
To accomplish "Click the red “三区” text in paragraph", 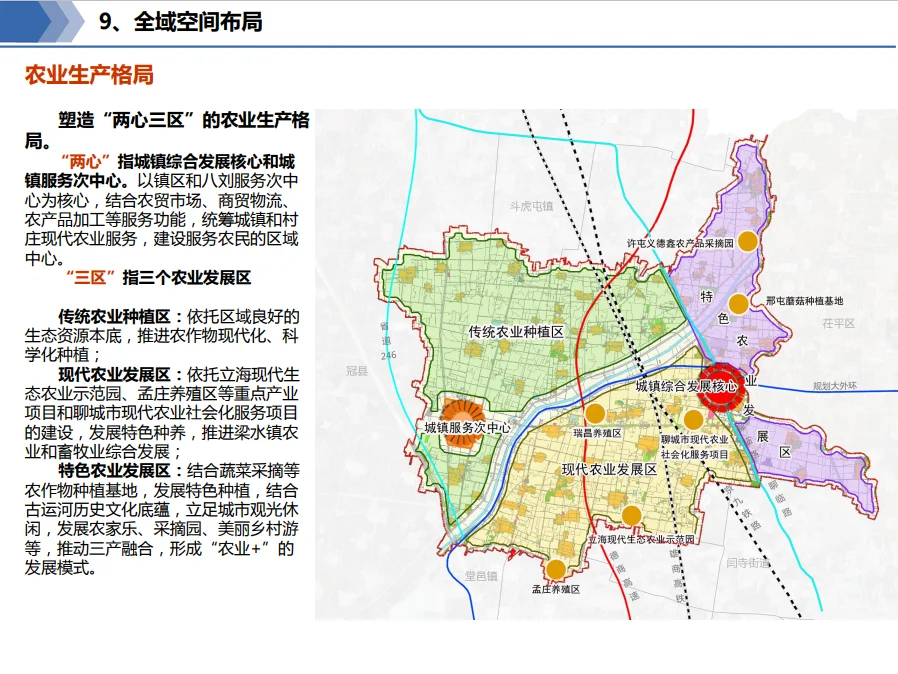I will pyautogui.click(x=92, y=277).
